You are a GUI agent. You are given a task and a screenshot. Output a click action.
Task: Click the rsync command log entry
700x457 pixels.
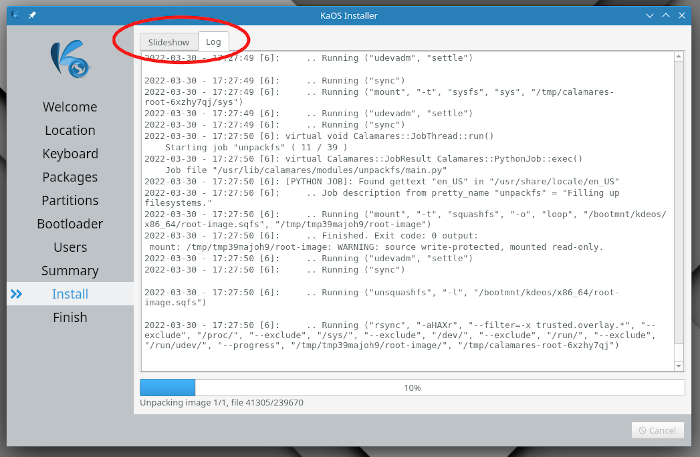coord(400,335)
